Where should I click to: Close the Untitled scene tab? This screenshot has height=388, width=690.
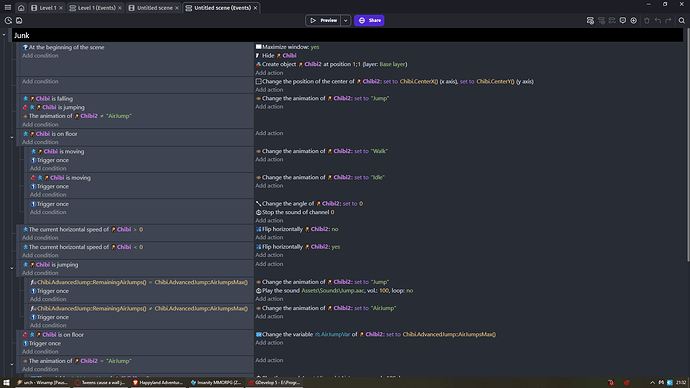(x=177, y=8)
